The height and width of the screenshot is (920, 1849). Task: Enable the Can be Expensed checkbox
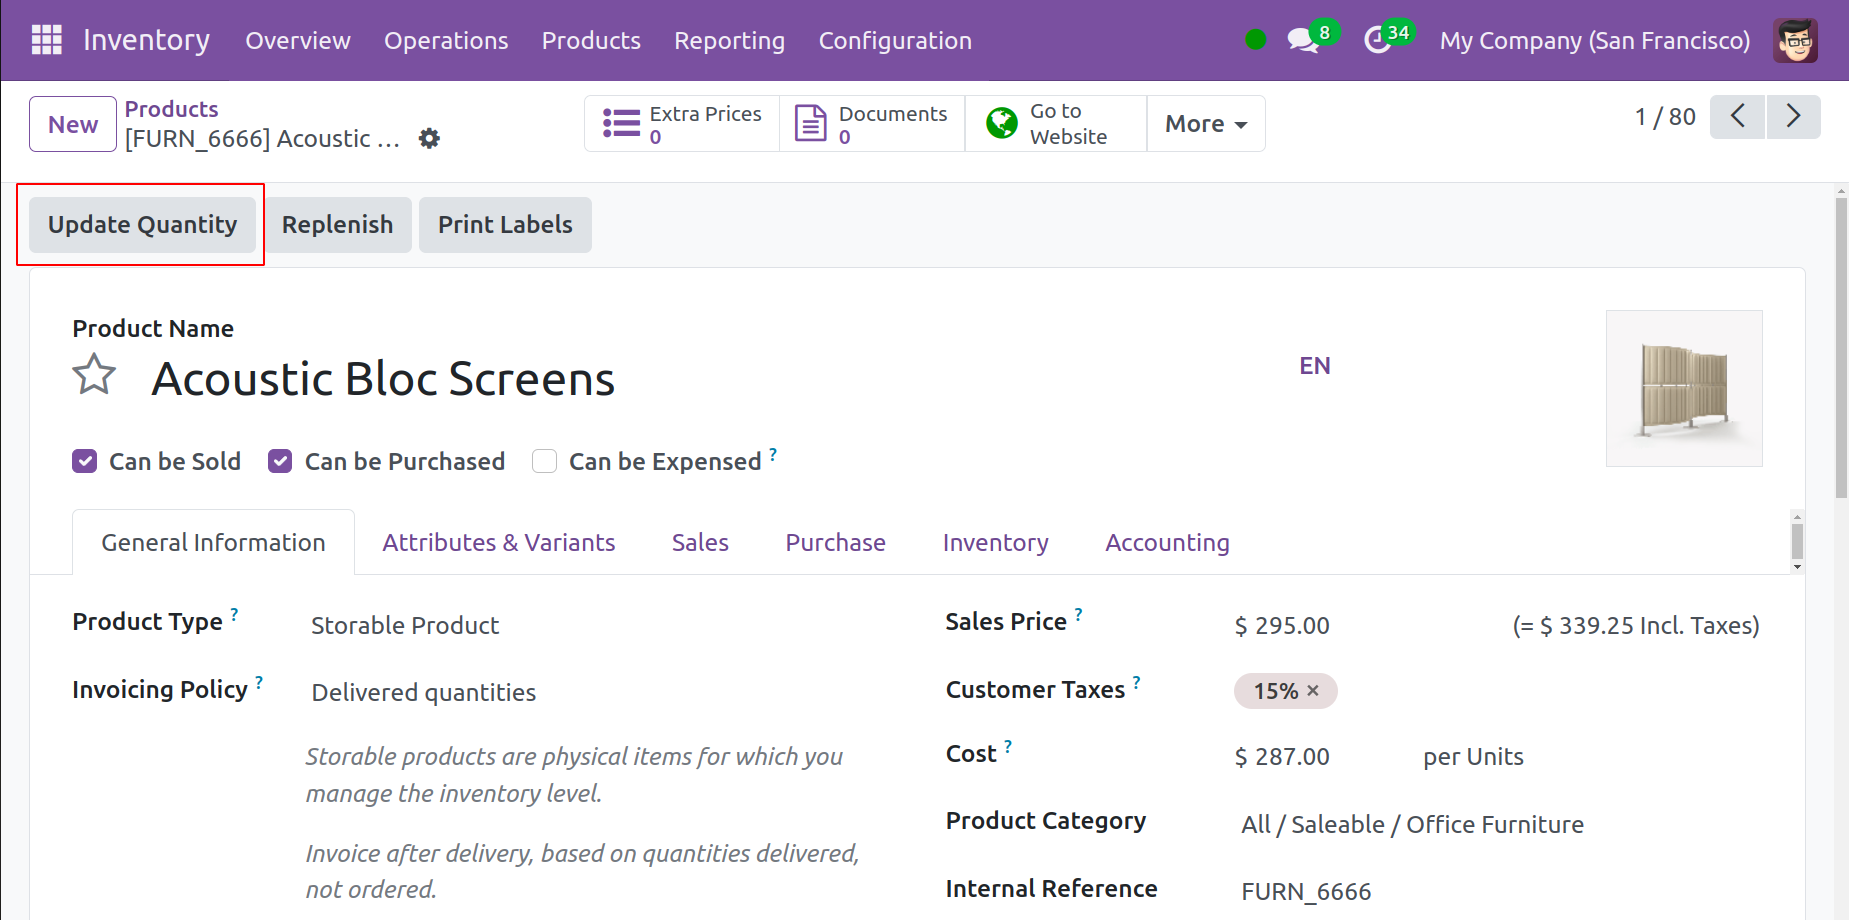tap(544, 461)
